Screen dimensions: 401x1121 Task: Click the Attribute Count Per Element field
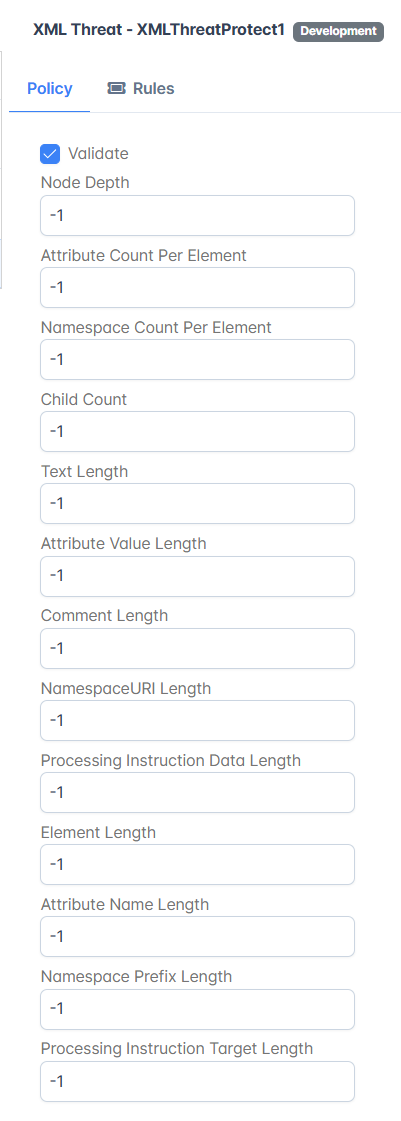[197, 287]
